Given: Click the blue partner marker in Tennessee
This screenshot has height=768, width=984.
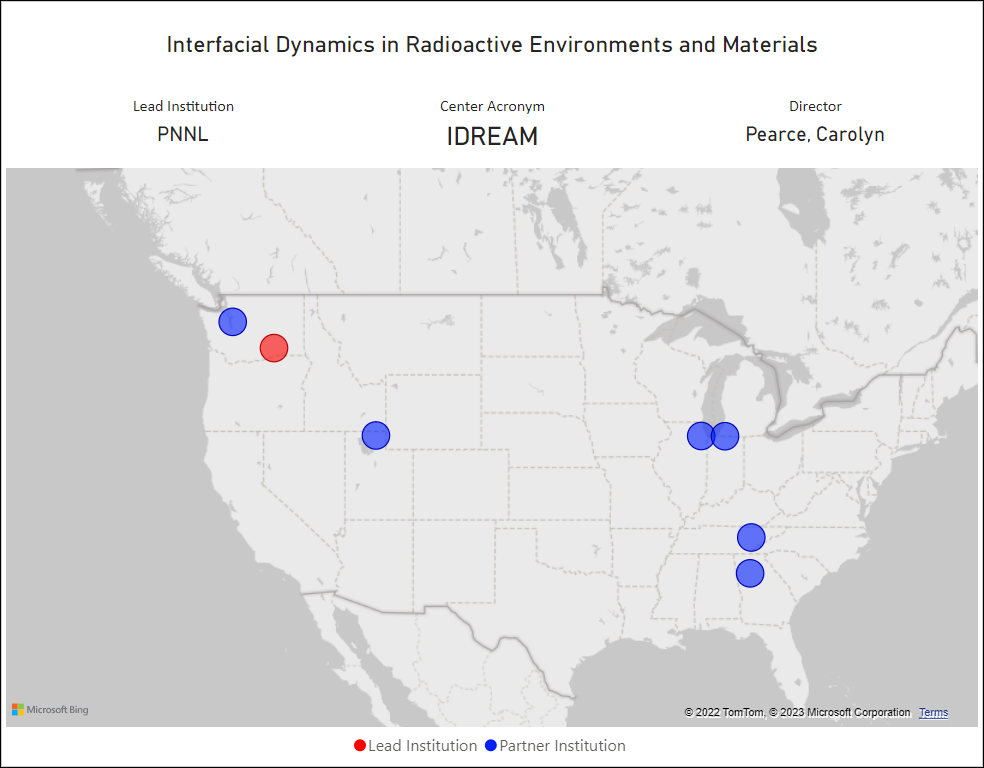Looking at the screenshot, I should pos(751,537).
